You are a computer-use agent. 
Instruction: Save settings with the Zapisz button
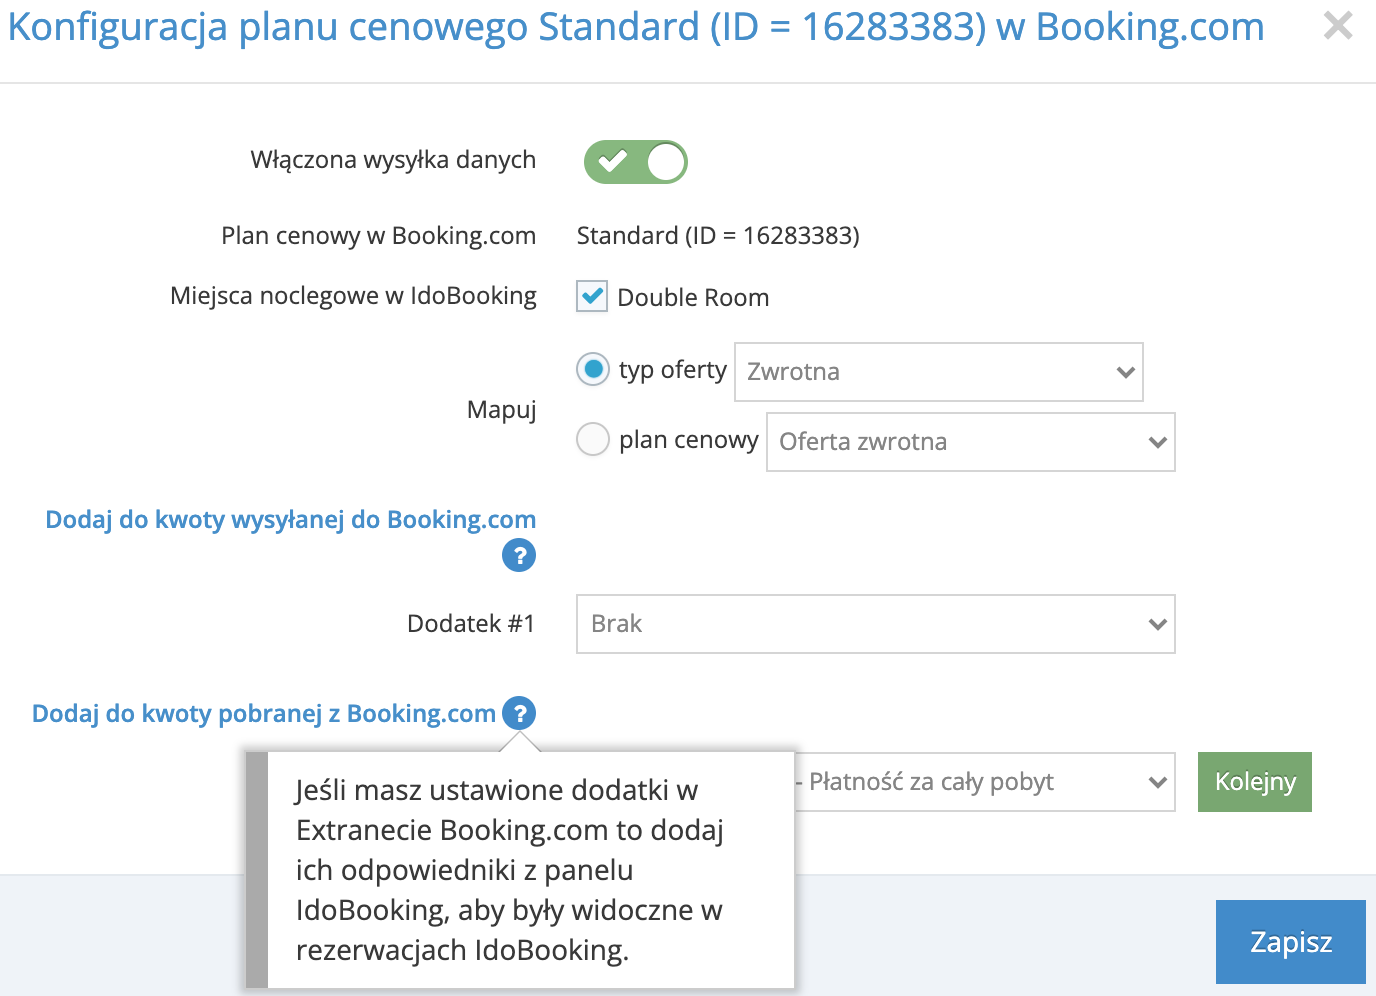click(1290, 942)
